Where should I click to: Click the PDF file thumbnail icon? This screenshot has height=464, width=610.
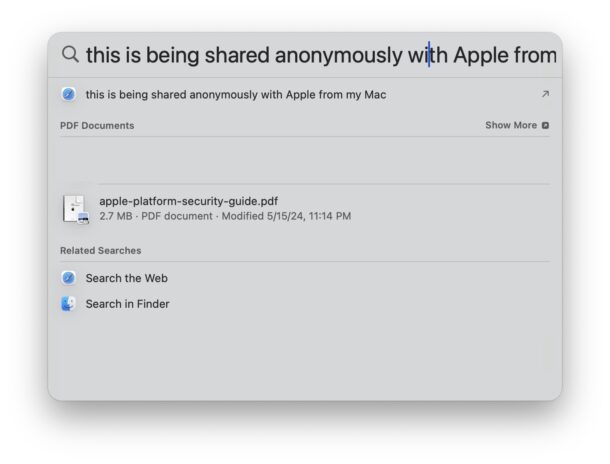tap(75, 208)
